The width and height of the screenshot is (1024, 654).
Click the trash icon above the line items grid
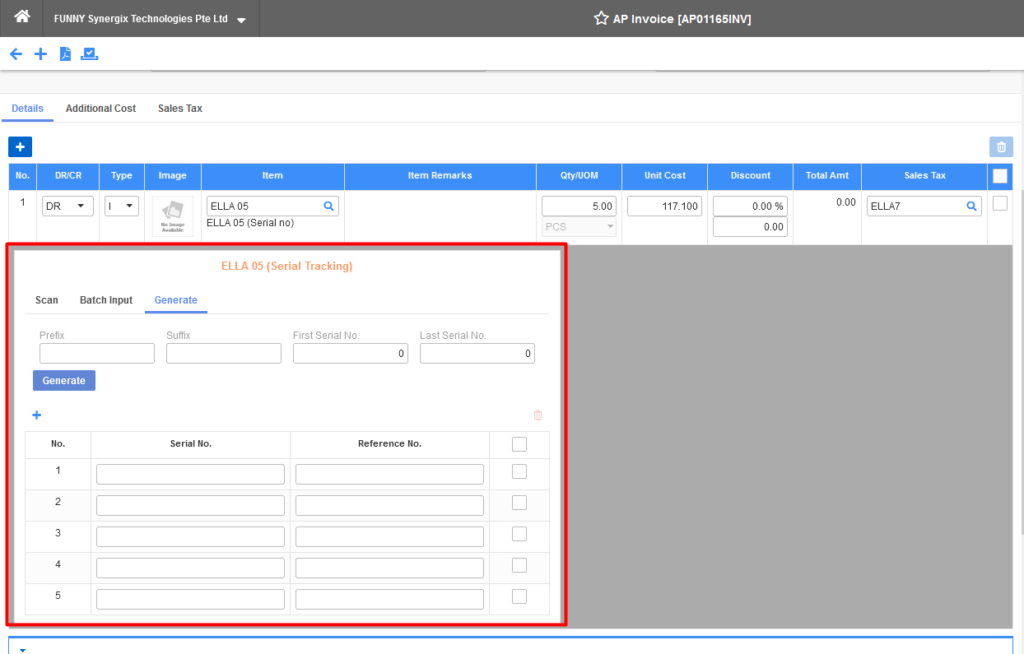tap(1001, 147)
